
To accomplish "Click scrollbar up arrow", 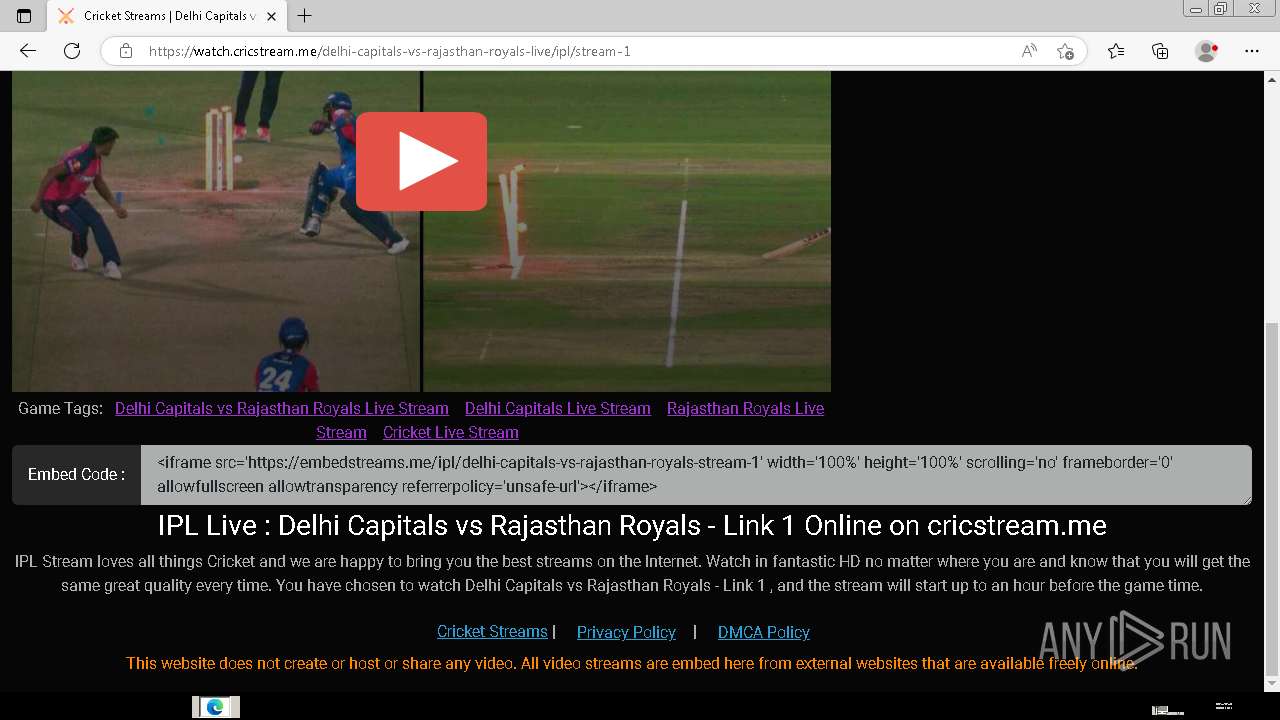I will click(x=1272, y=79).
